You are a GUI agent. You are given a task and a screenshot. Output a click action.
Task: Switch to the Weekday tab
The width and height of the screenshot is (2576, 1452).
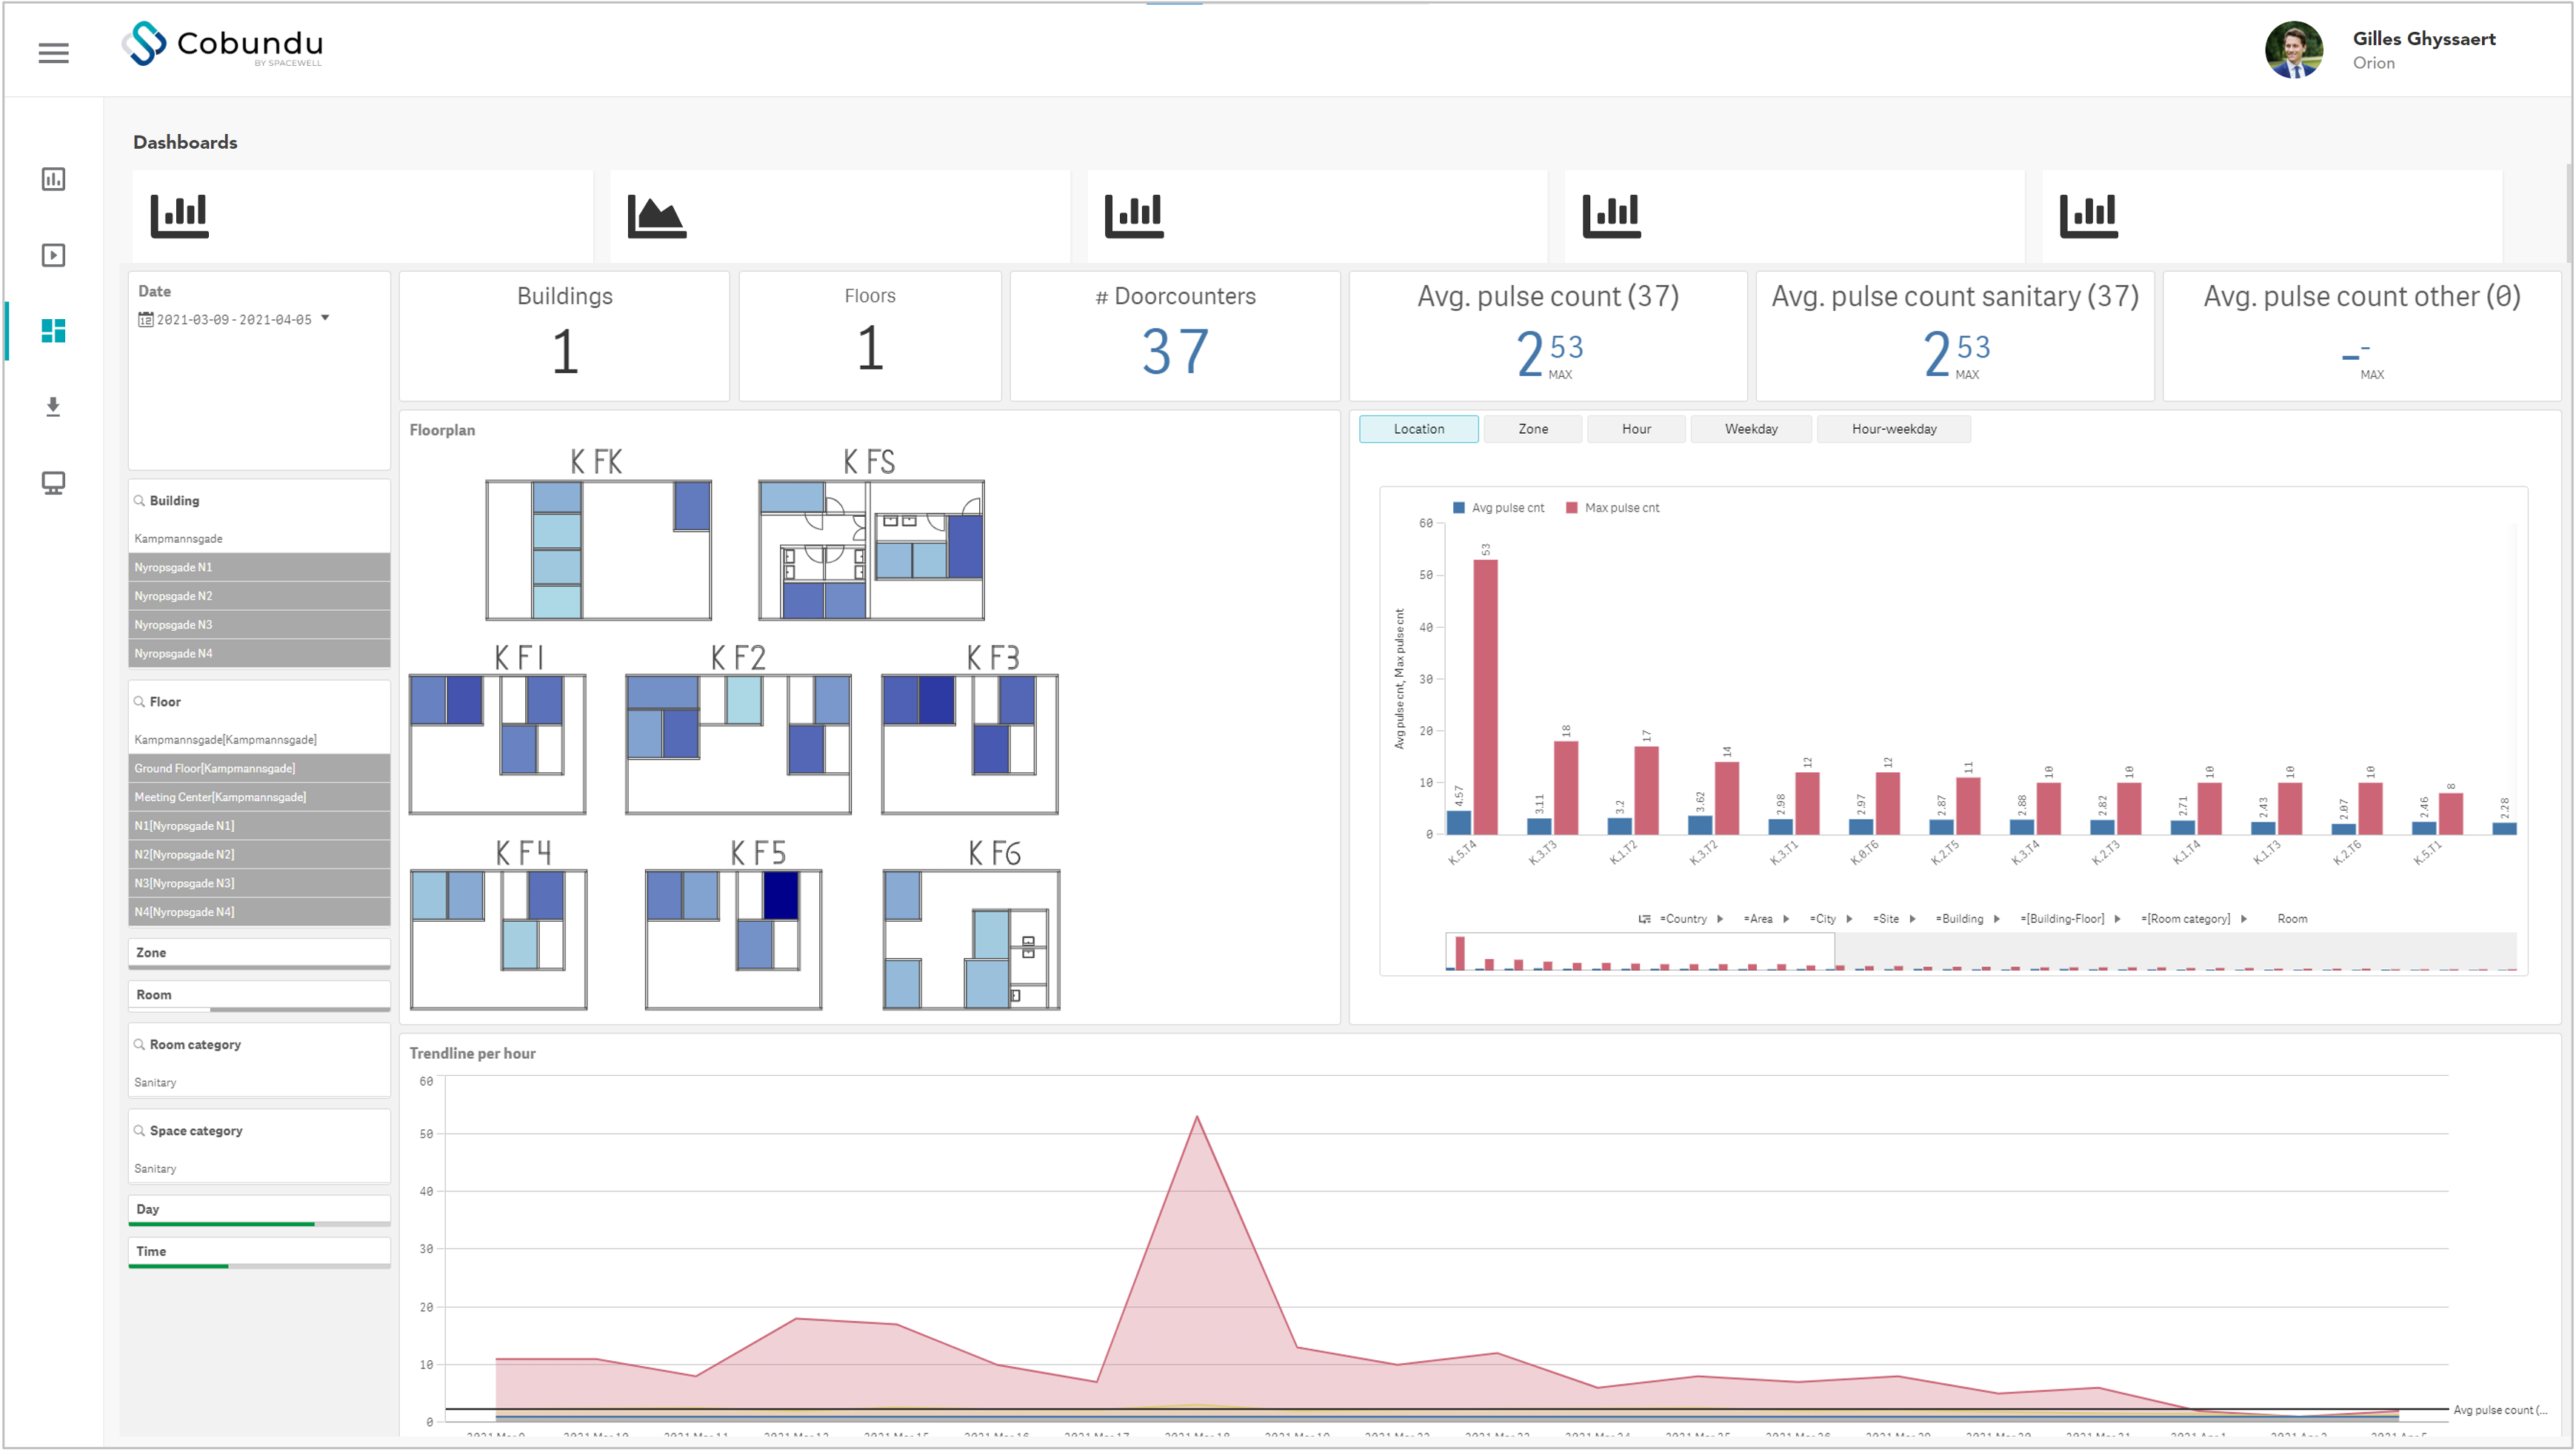pos(1752,429)
